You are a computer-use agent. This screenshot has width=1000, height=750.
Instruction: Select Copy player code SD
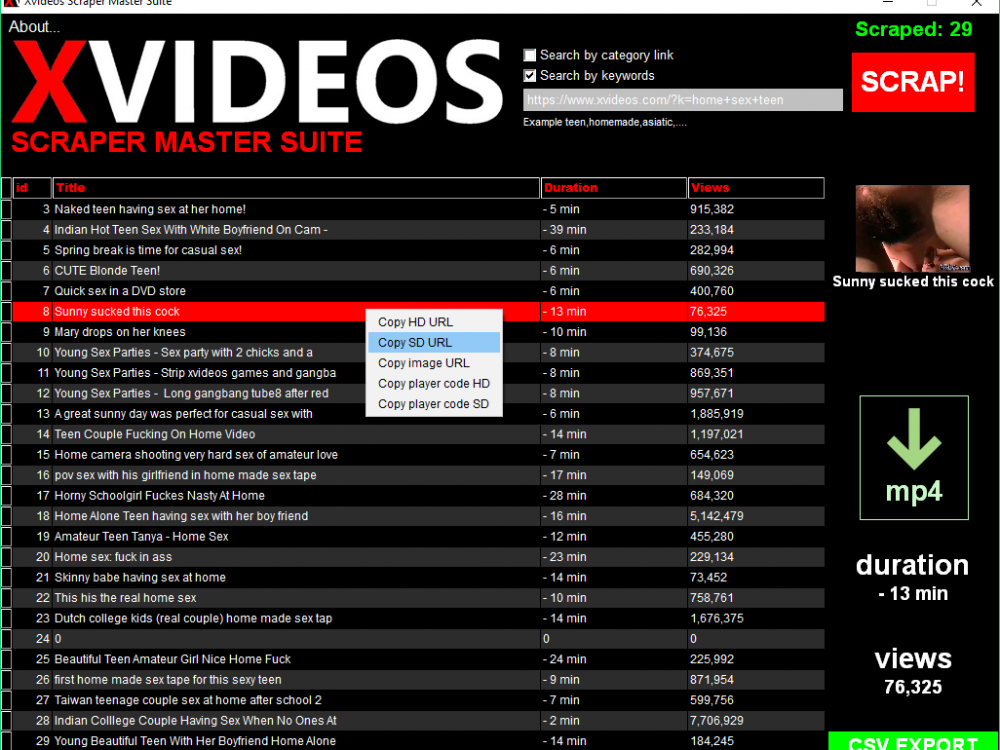pyautogui.click(x=434, y=404)
